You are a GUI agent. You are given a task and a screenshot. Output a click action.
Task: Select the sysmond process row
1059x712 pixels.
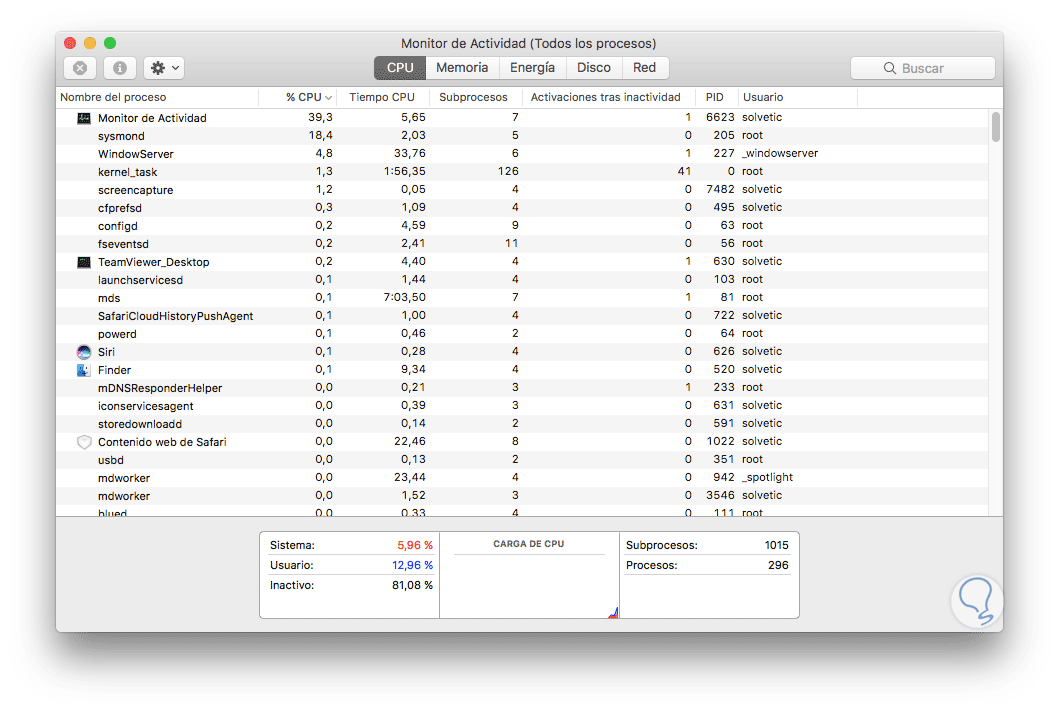pyautogui.click(x=522, y=136)
